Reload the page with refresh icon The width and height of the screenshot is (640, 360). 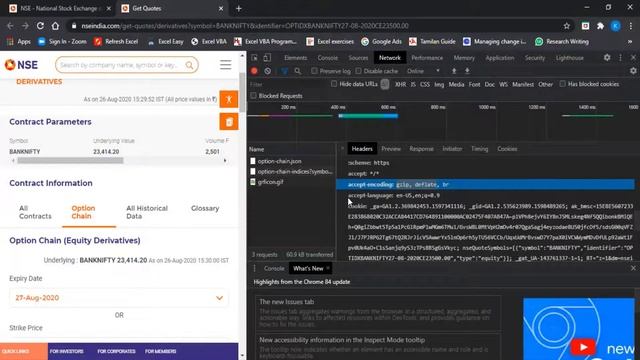pyautogui.click(x=40, y=26)
